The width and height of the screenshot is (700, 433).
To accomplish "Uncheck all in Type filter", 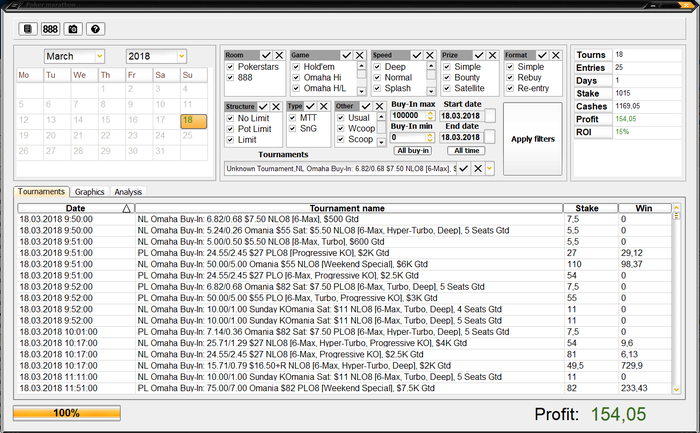I will click(324, 106).
